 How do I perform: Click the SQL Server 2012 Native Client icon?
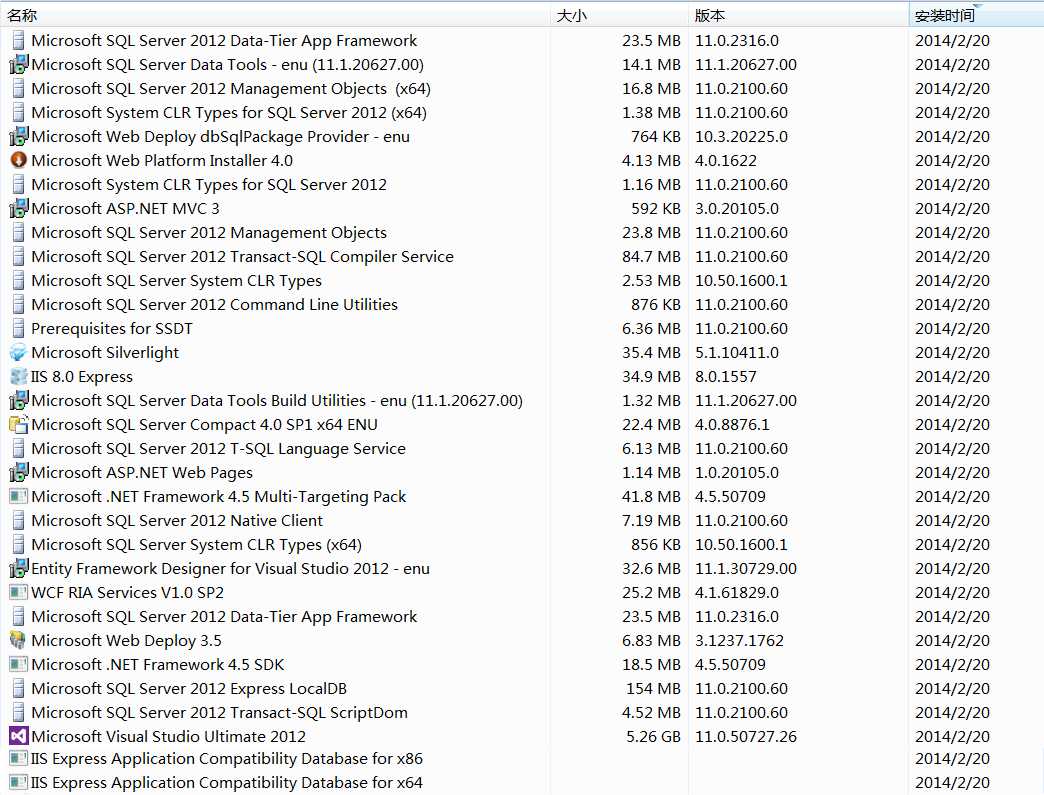[x=19, y=520]
